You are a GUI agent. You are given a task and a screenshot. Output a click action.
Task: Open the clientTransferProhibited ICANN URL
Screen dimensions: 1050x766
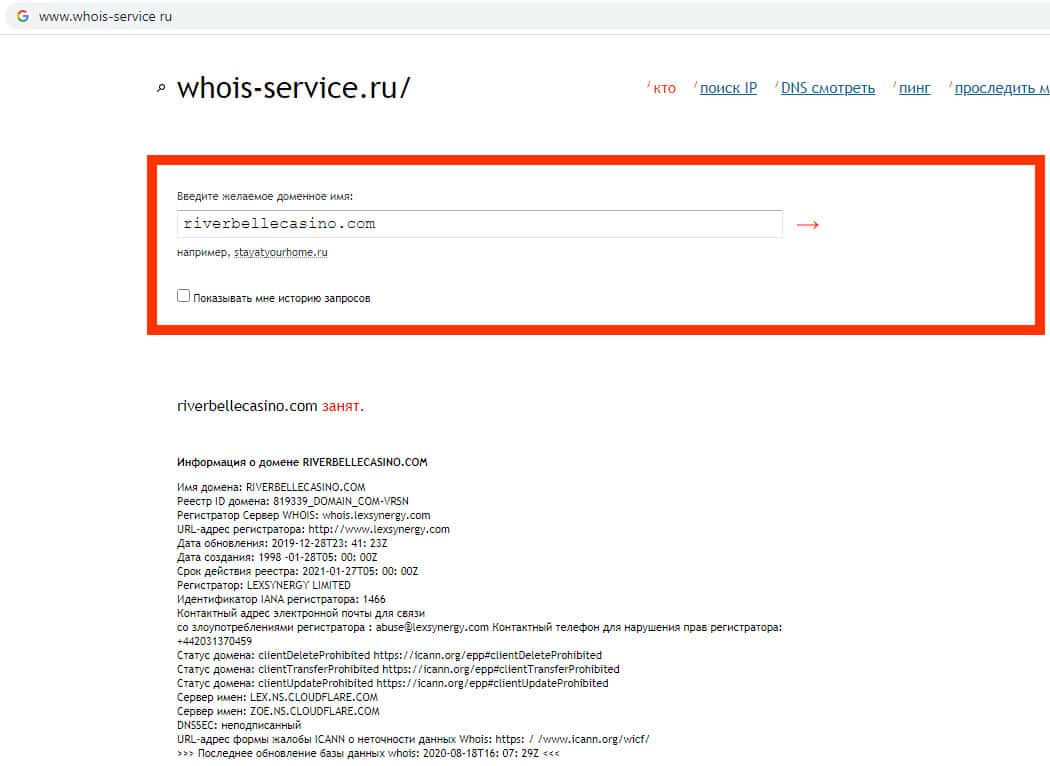coord(501,669)
